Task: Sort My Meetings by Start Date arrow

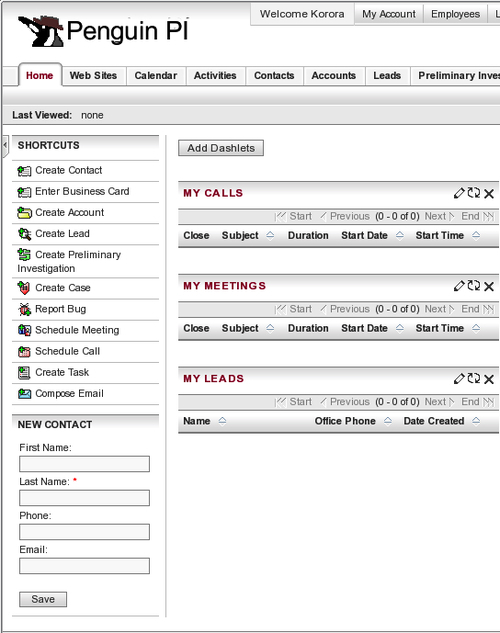Action: 400,329
